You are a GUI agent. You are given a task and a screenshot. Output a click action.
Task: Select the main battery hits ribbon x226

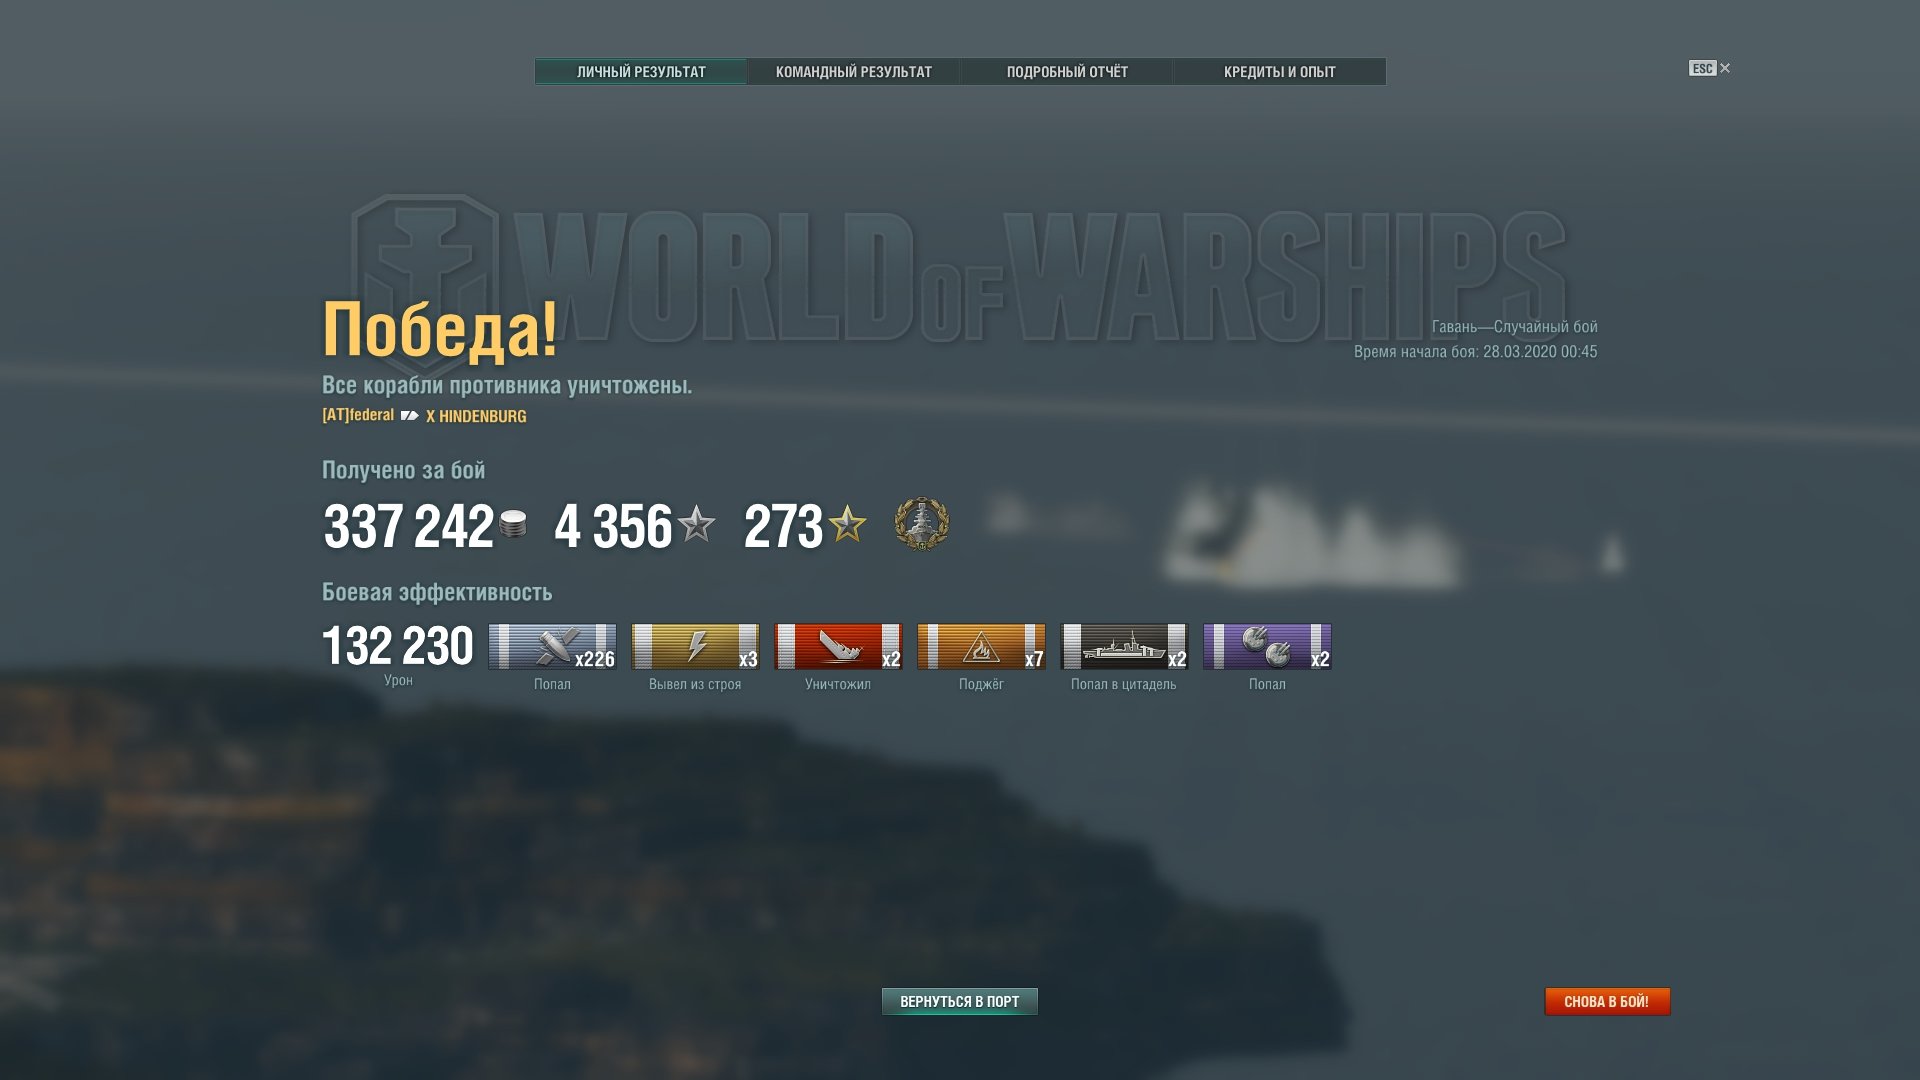tap(552, 646)
